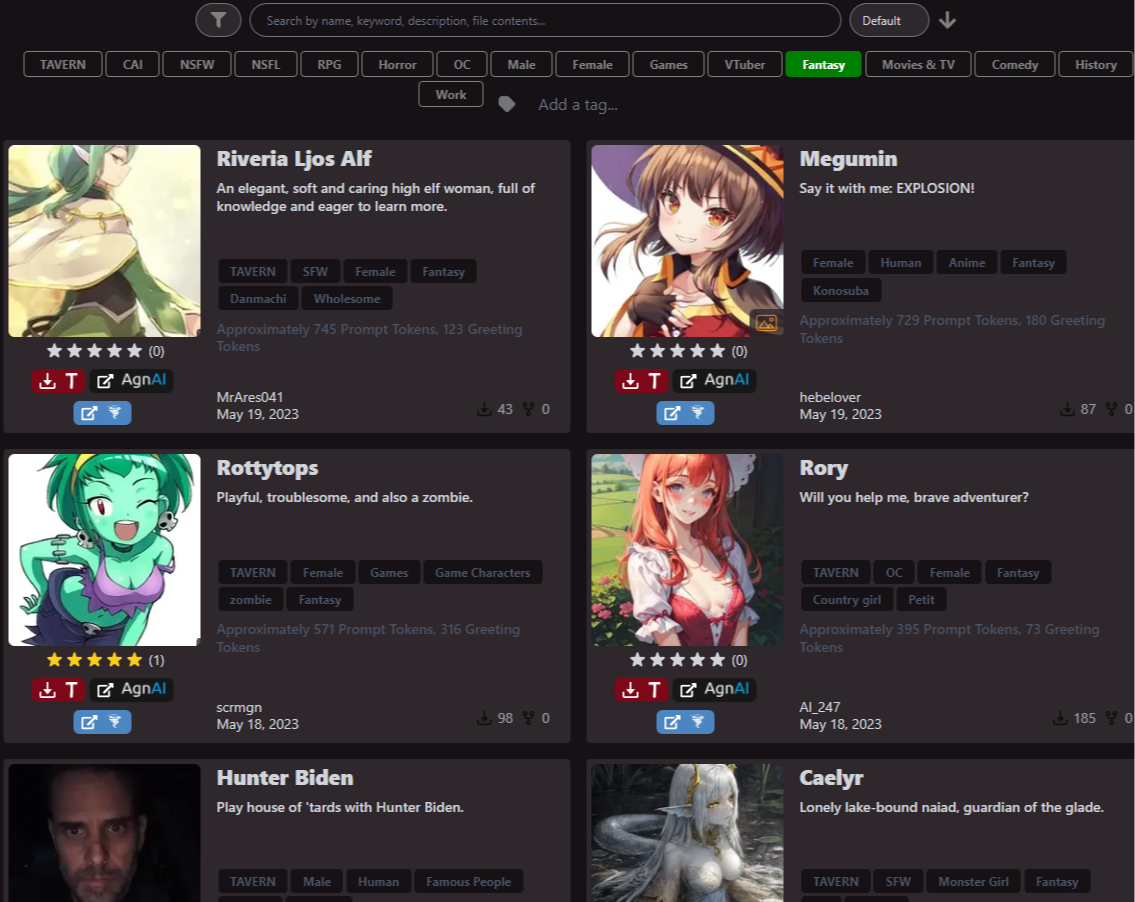Open the filter options funnel button

[x=218, y=20]
